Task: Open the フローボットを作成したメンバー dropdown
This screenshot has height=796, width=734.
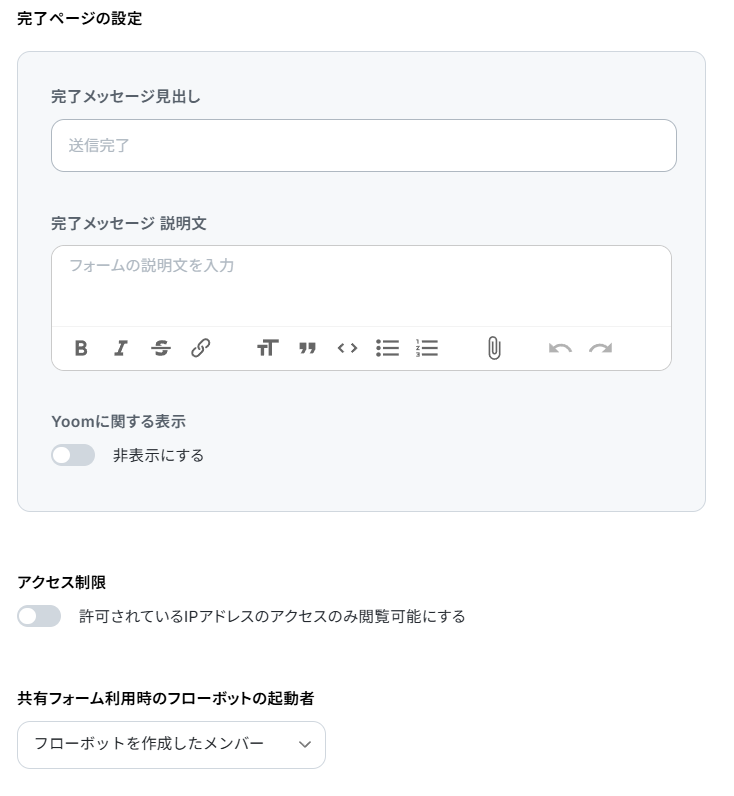Action: [x=172, y=745]
